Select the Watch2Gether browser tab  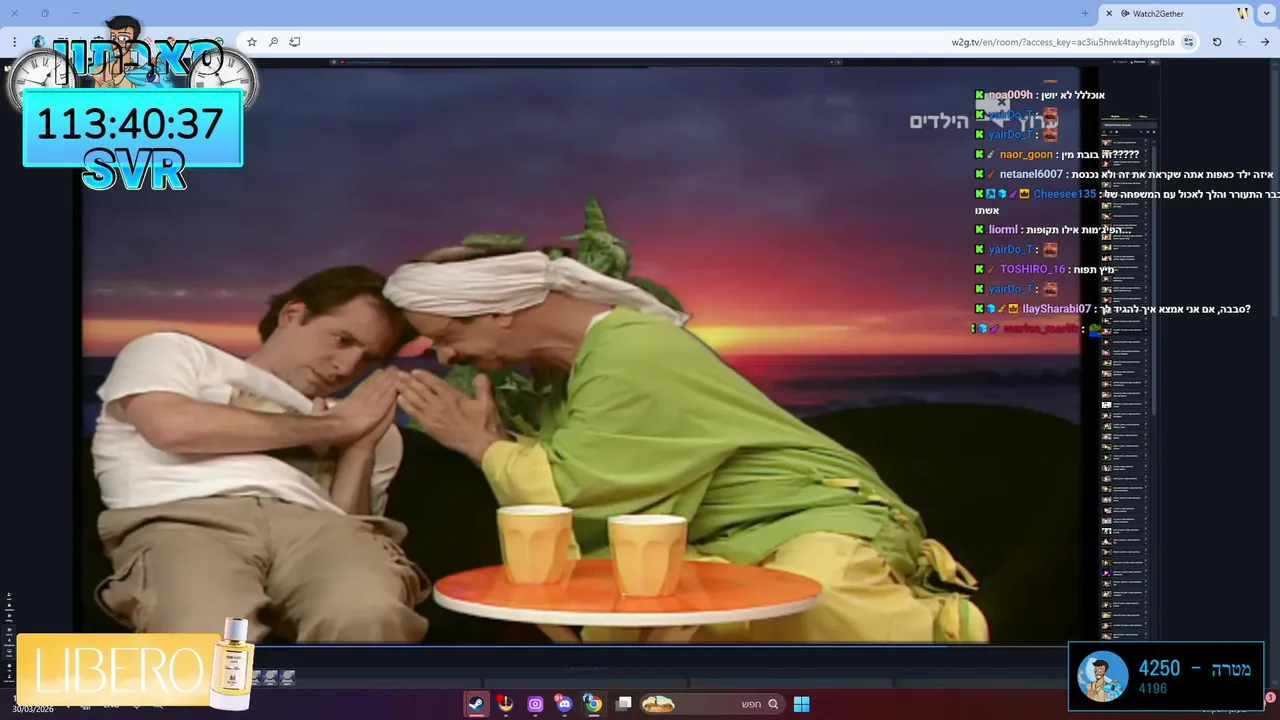click(x=1177, y=14)
